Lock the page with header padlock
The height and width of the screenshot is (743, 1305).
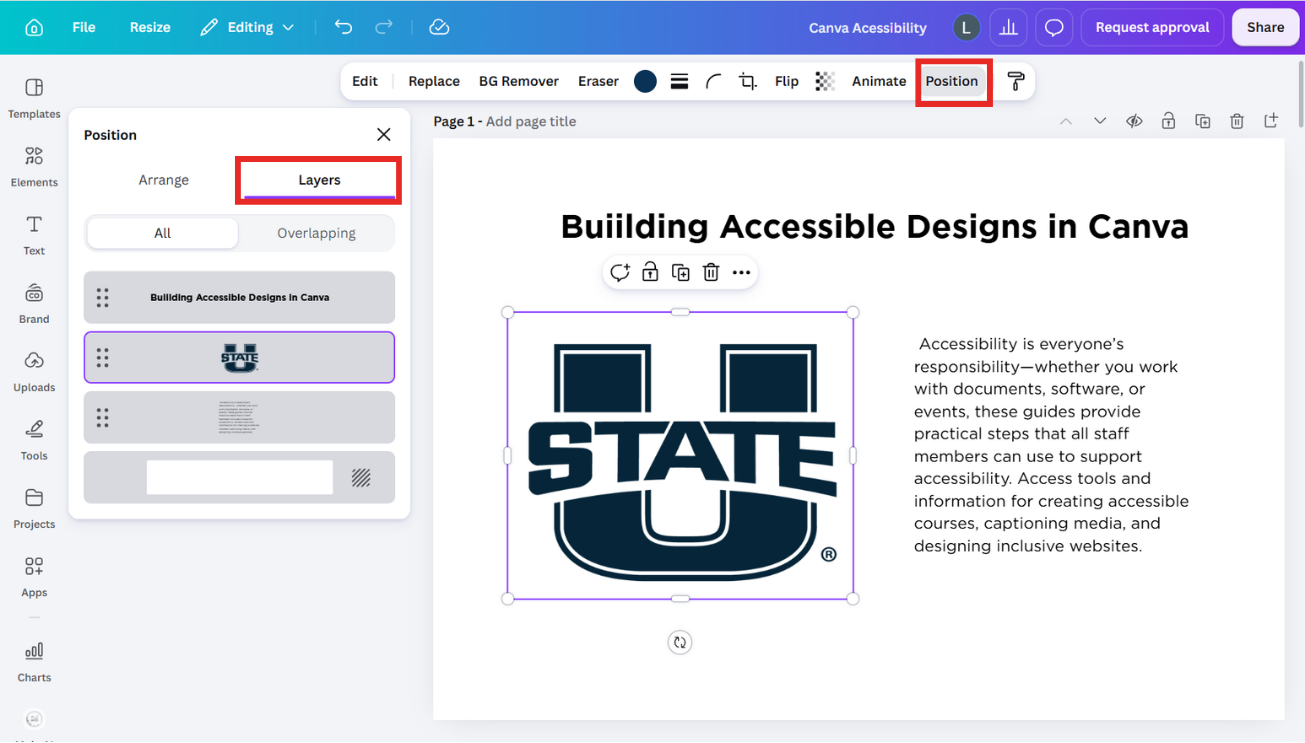pos(1168,121)
